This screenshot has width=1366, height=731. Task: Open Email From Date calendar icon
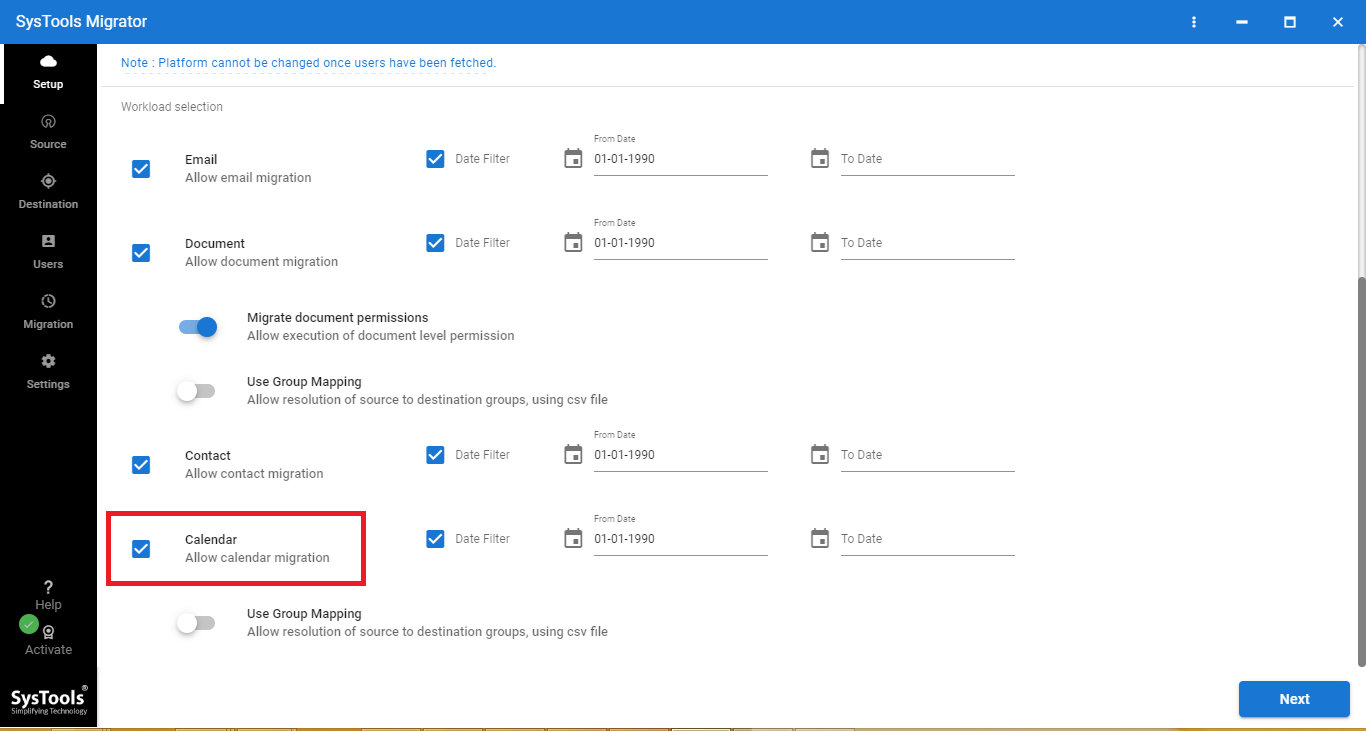573,158
